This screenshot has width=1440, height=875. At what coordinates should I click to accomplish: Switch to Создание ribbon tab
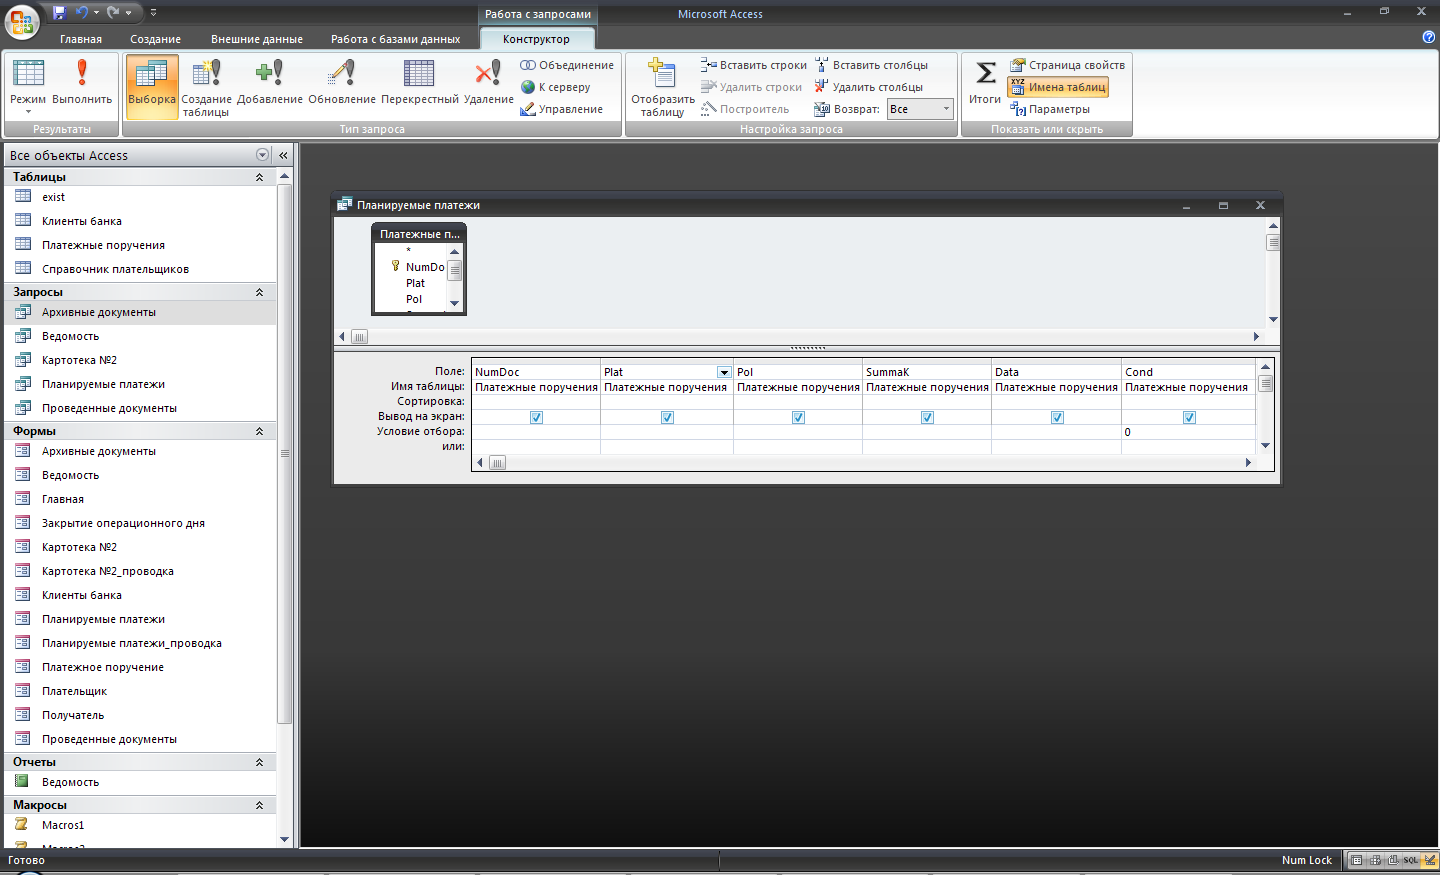click(156, 39)
